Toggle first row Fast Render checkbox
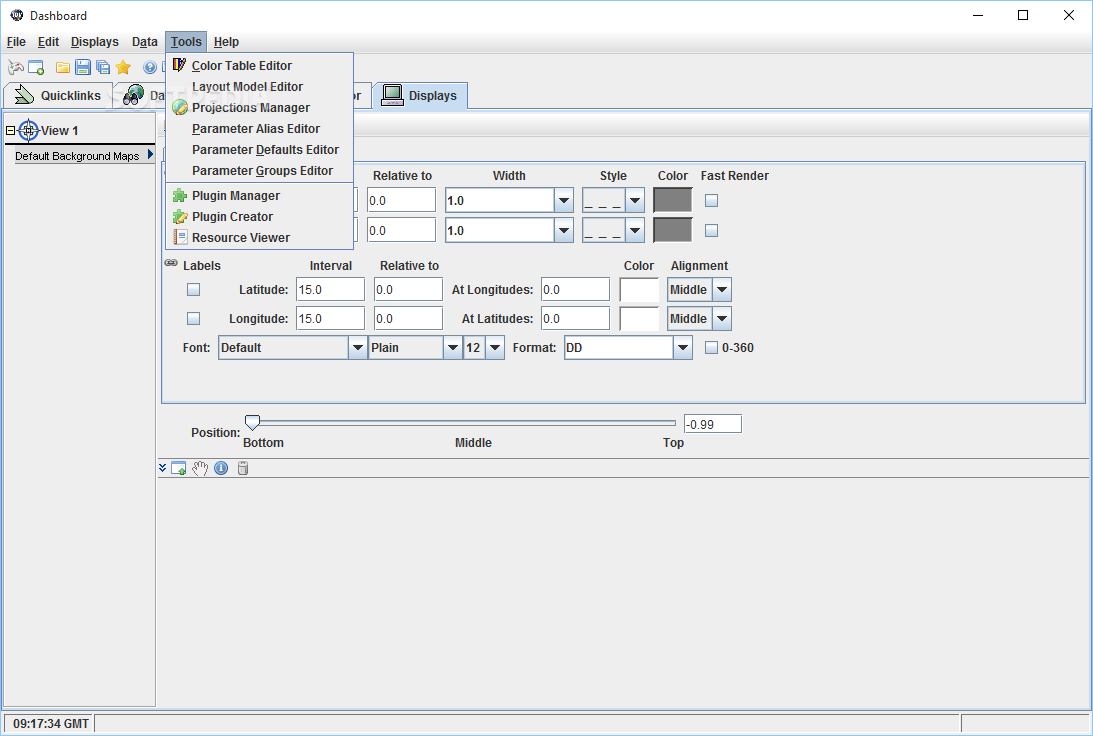This screenshot has height=736, width=1093. coord(711,201)
